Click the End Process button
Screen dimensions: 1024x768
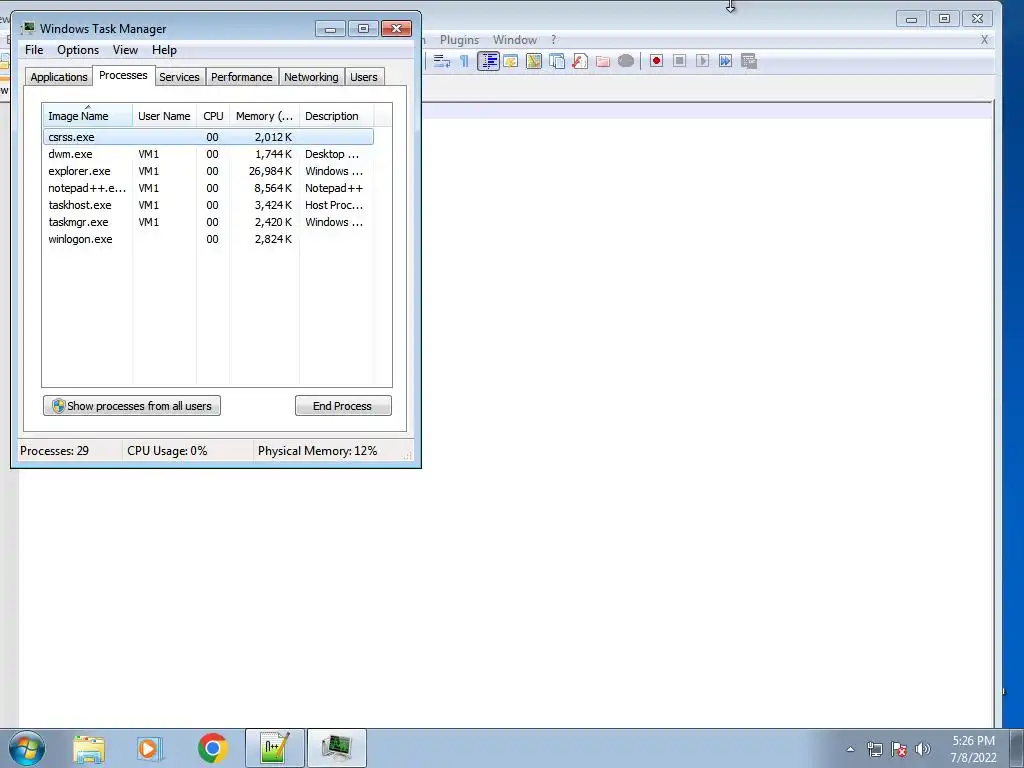point(343,406)
